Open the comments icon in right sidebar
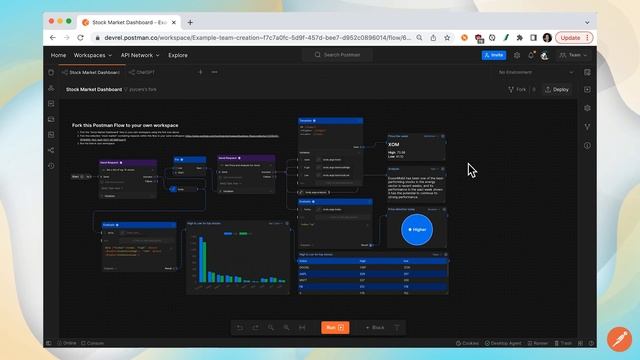Screen dimensions: 640x360 tap(587, 89)
